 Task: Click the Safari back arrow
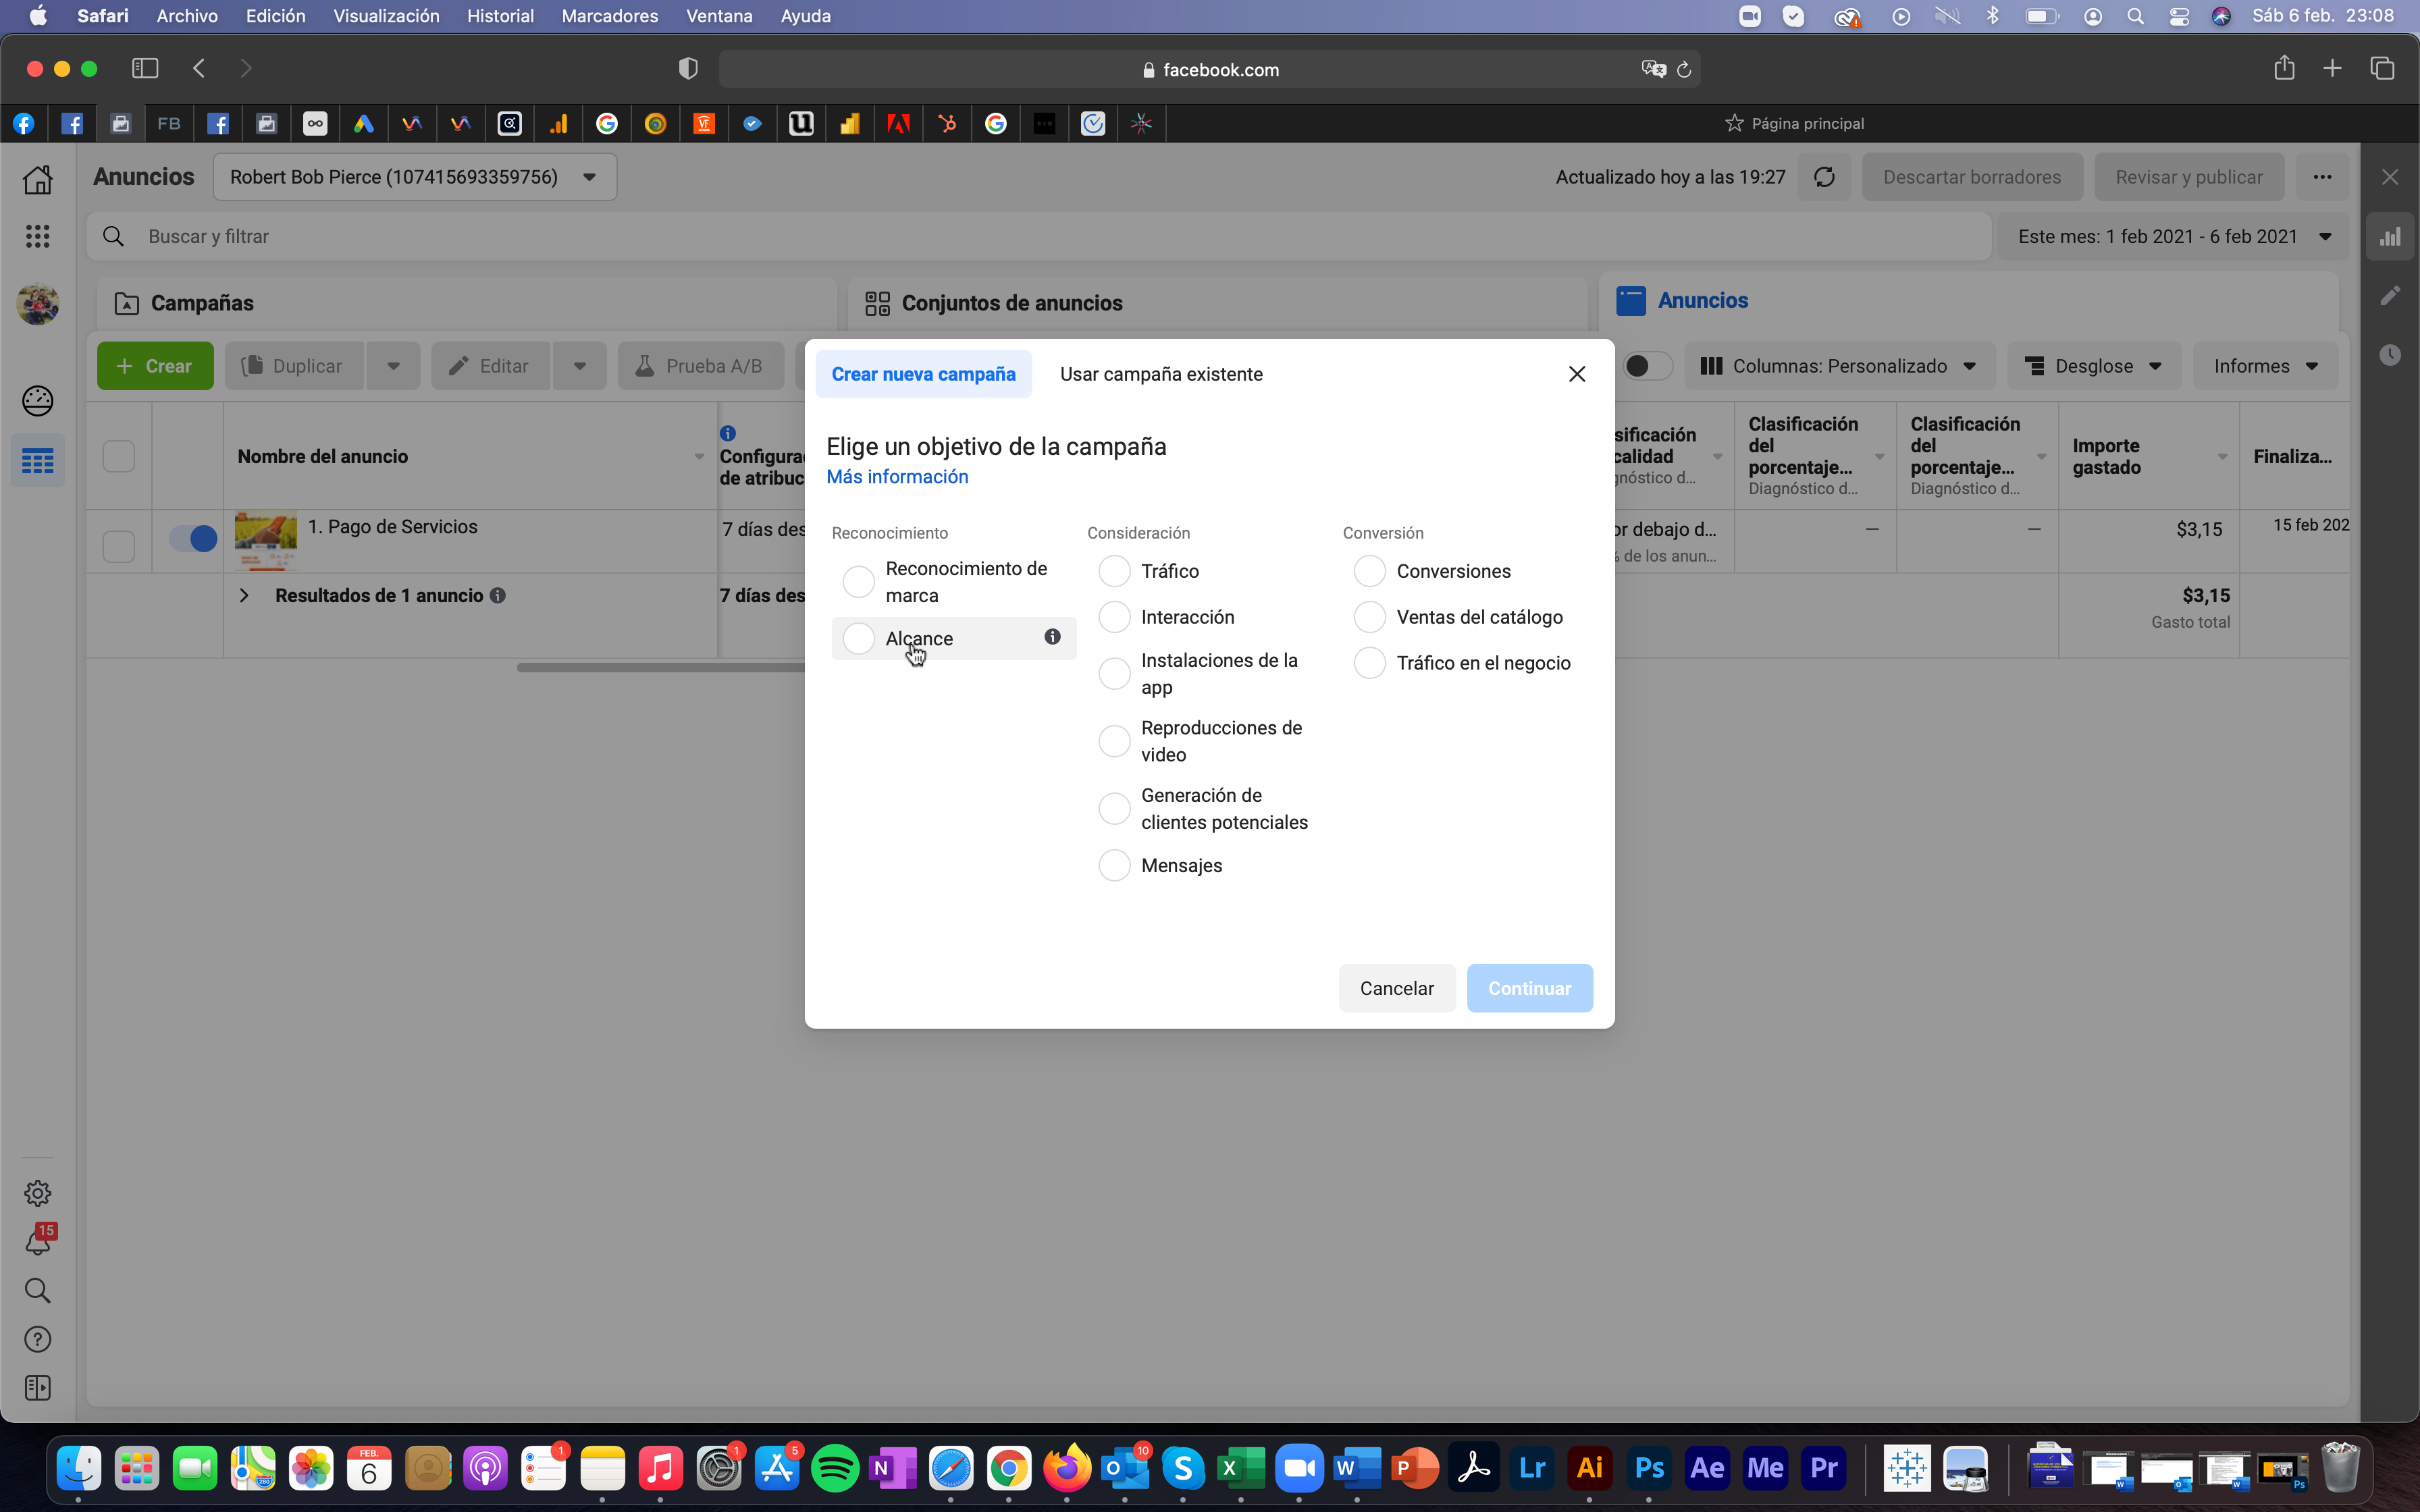(x=199, y=68)
